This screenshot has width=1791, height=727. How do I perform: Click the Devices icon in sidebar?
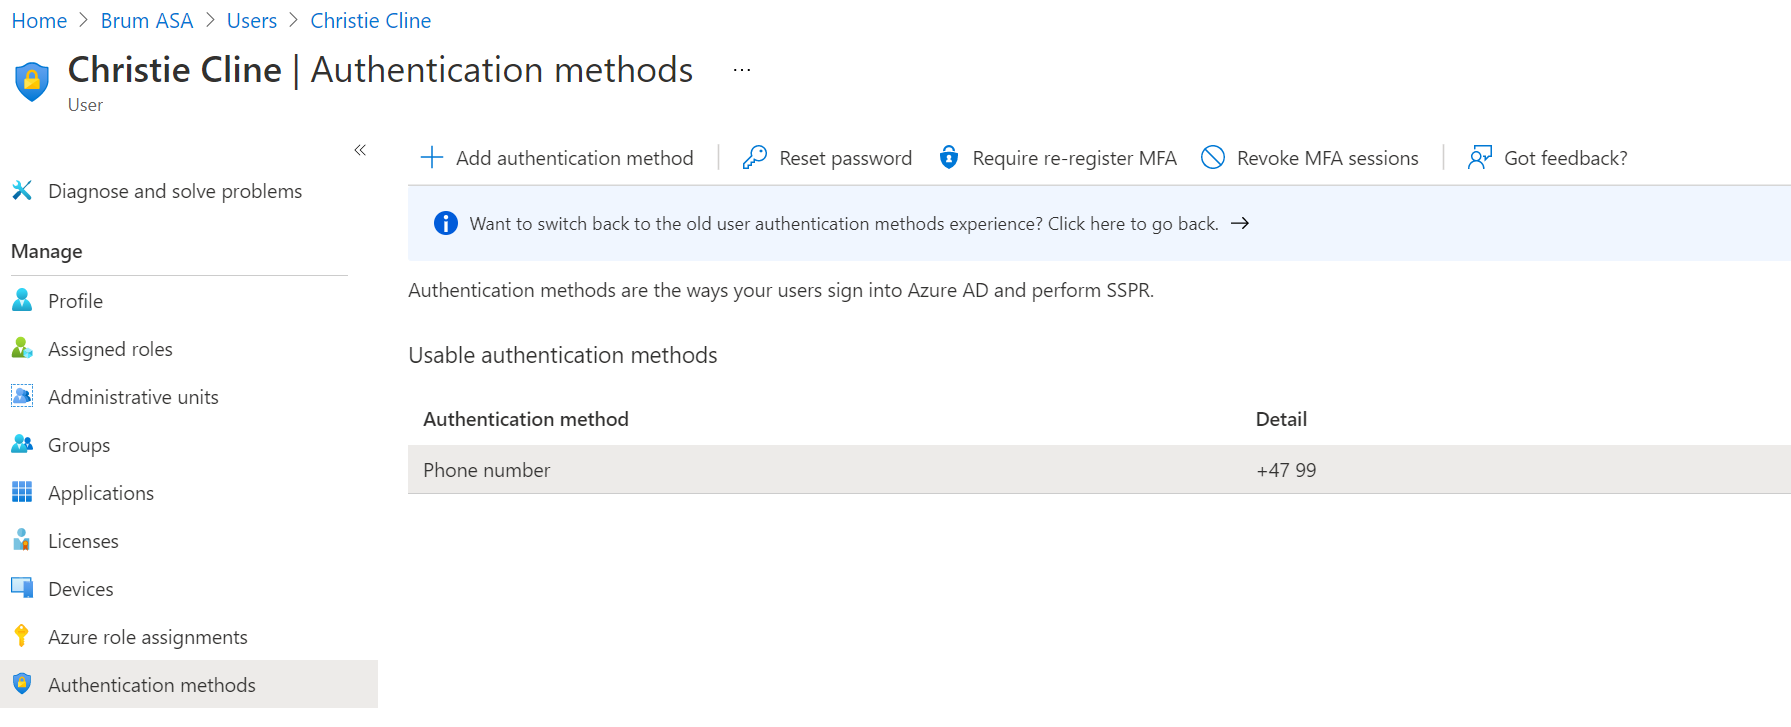(22, 588)
